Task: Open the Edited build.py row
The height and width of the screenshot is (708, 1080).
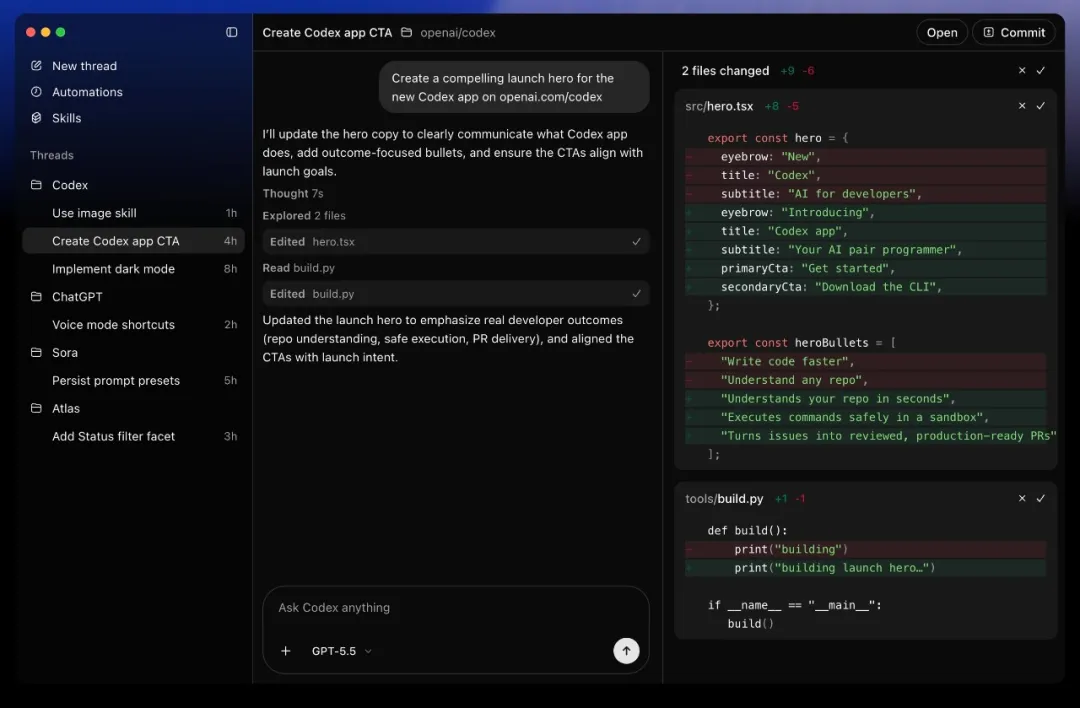Action: 455,294
